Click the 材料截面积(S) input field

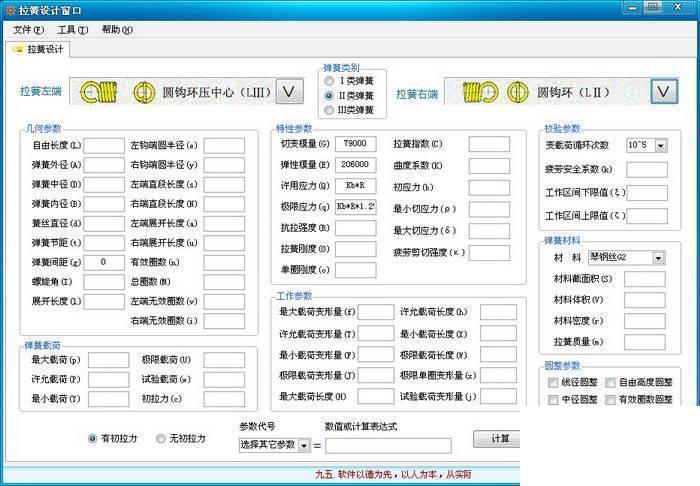pyautogui.click(x=645, y=279)
